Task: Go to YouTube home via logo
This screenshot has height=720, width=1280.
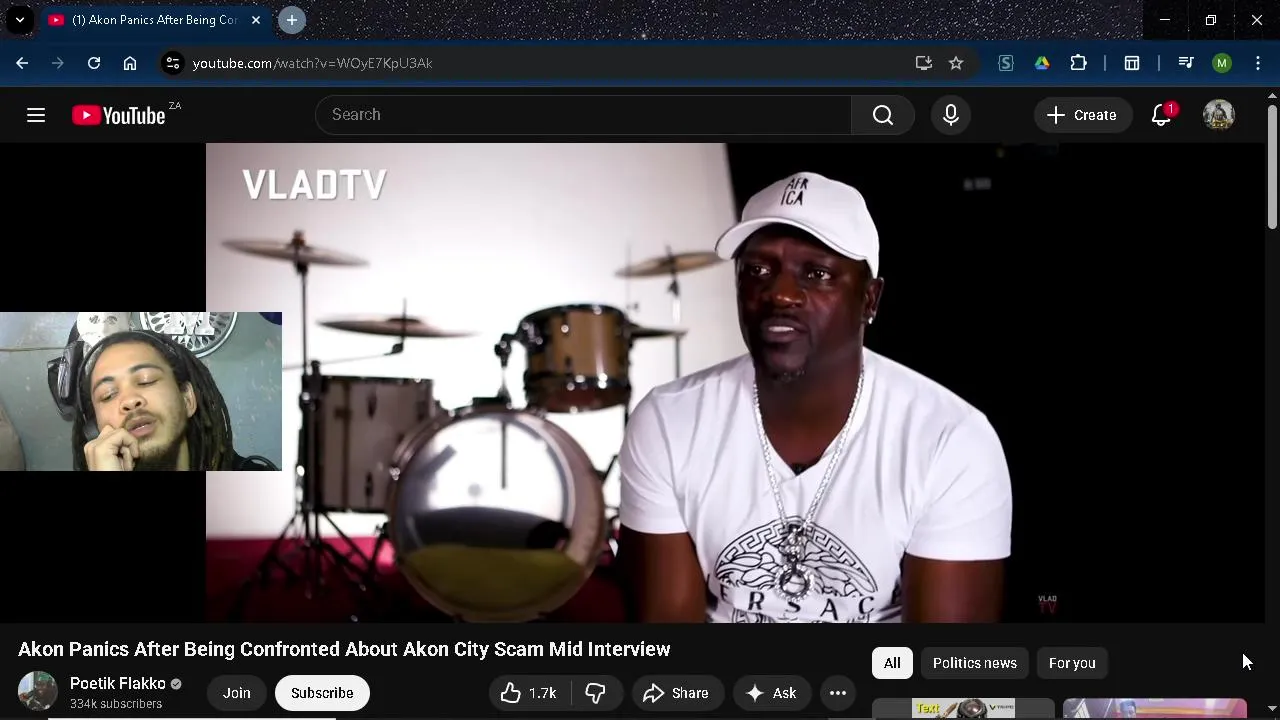Action: [118, 115]
